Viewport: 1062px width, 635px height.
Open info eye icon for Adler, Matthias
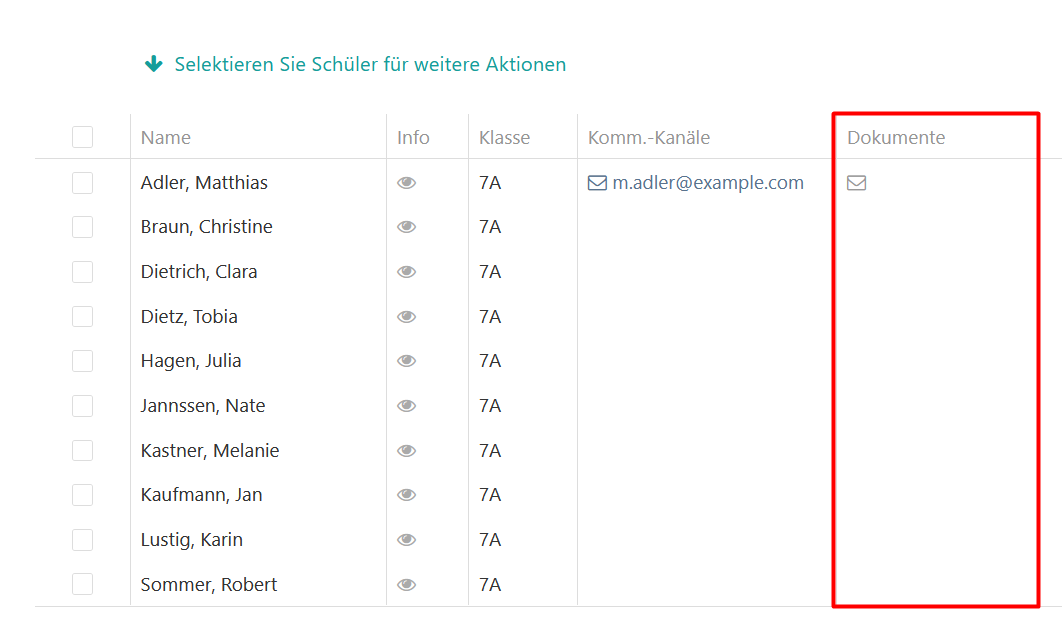pyautogui.click(x=406, y=183)
